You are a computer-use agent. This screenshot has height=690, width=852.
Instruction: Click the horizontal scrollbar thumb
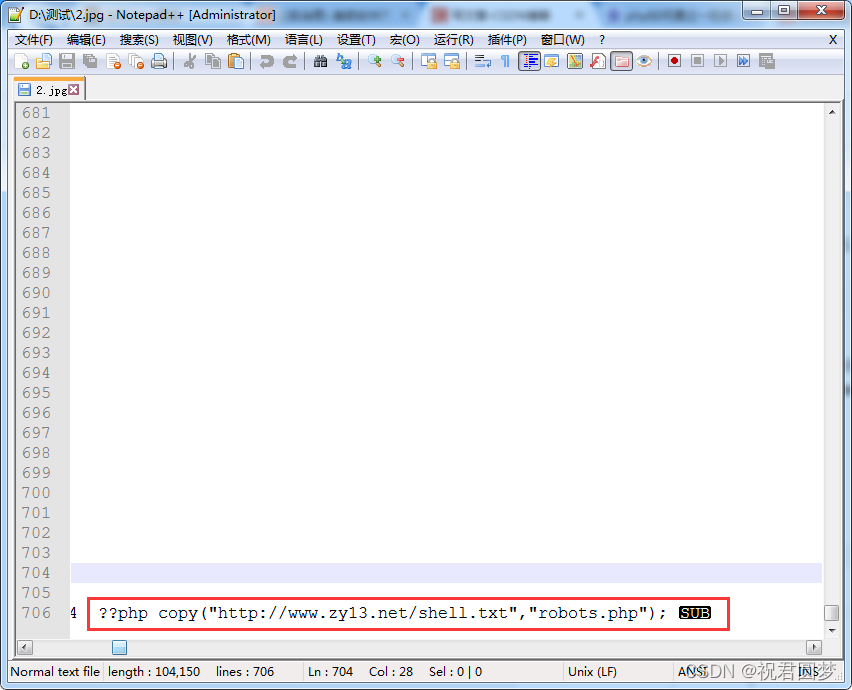tap(119, 647)
